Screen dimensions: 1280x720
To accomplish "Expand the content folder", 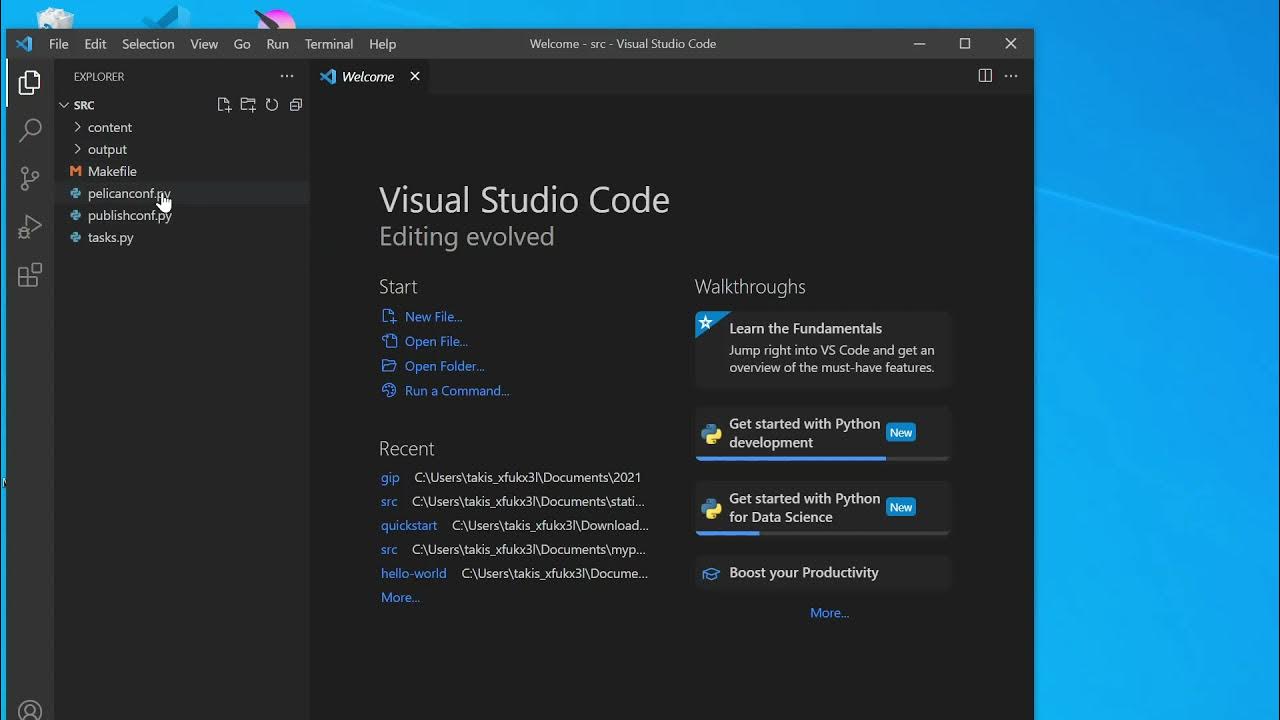I will [109, 127].
